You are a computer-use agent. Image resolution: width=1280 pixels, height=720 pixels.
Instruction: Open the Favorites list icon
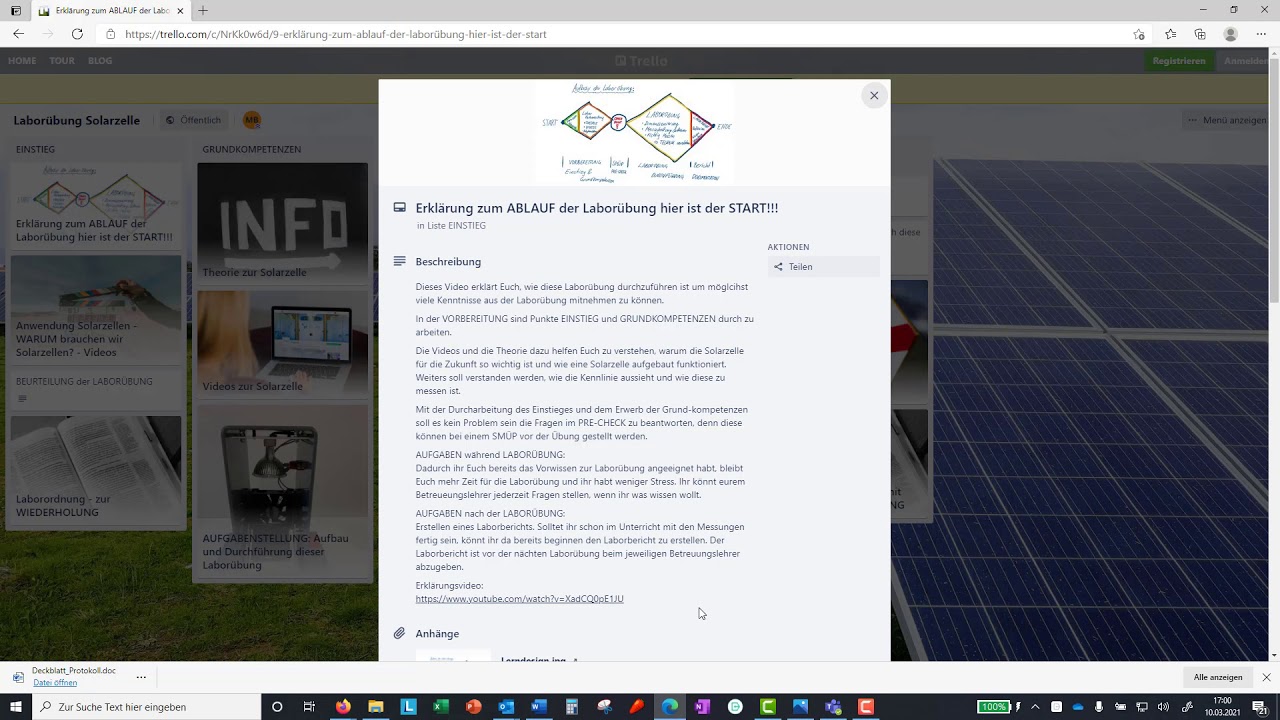pos(1170,34)
